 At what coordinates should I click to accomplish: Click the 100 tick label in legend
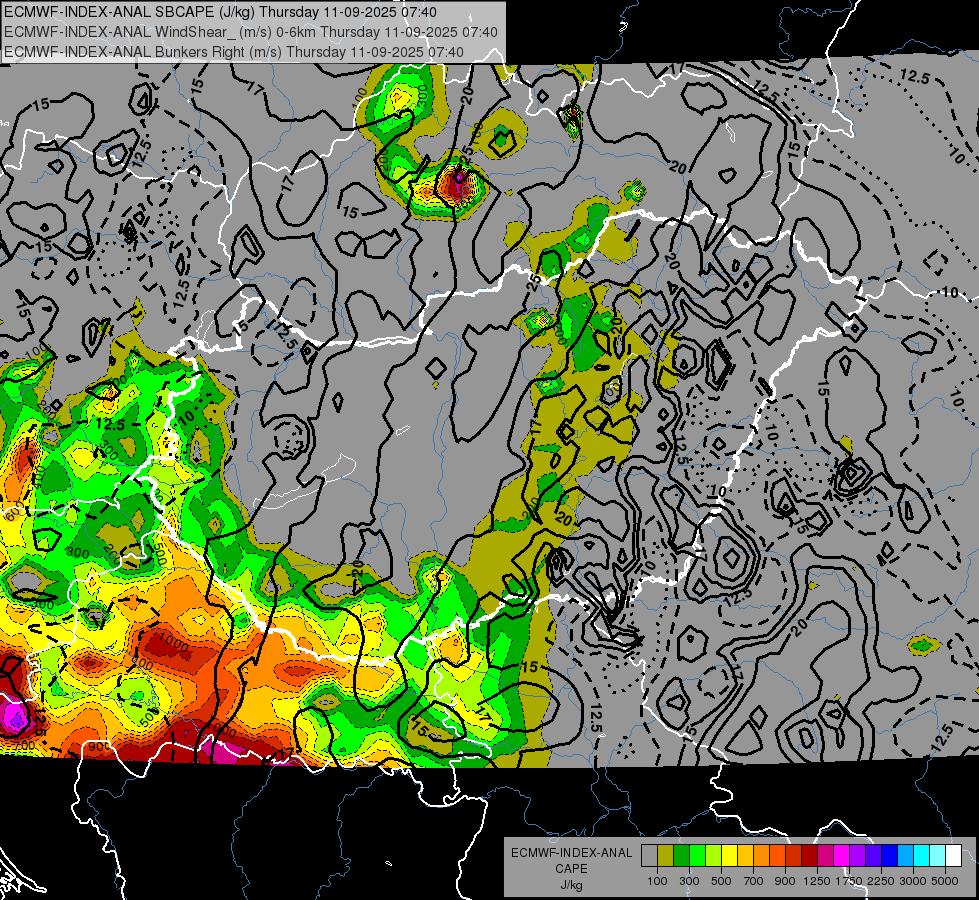point(657,881)
